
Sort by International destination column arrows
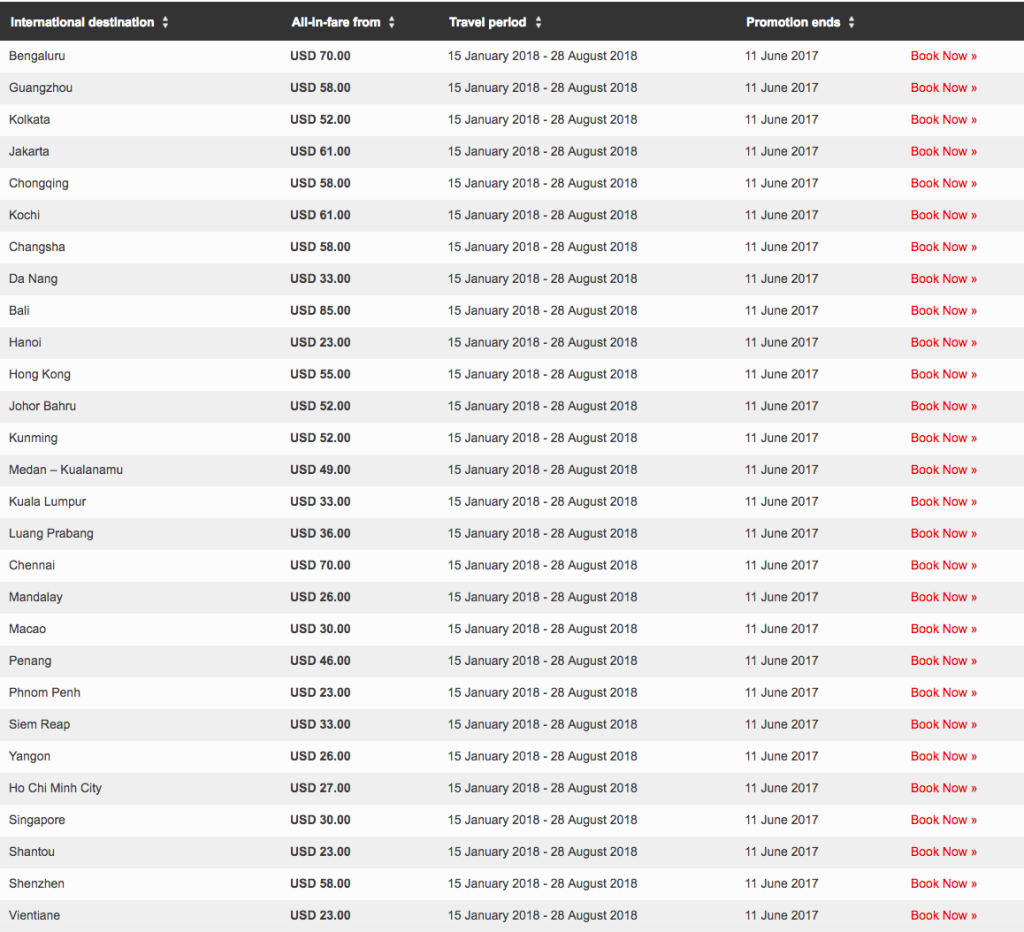point(166,22)
